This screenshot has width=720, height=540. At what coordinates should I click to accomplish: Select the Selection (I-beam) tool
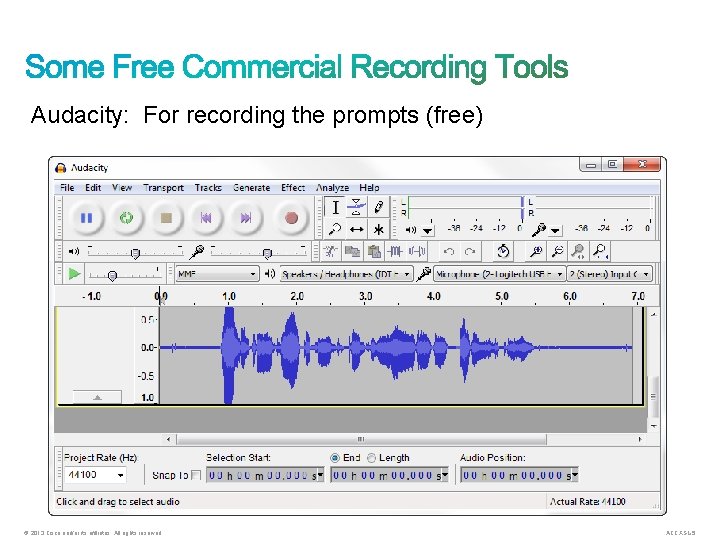335,208
